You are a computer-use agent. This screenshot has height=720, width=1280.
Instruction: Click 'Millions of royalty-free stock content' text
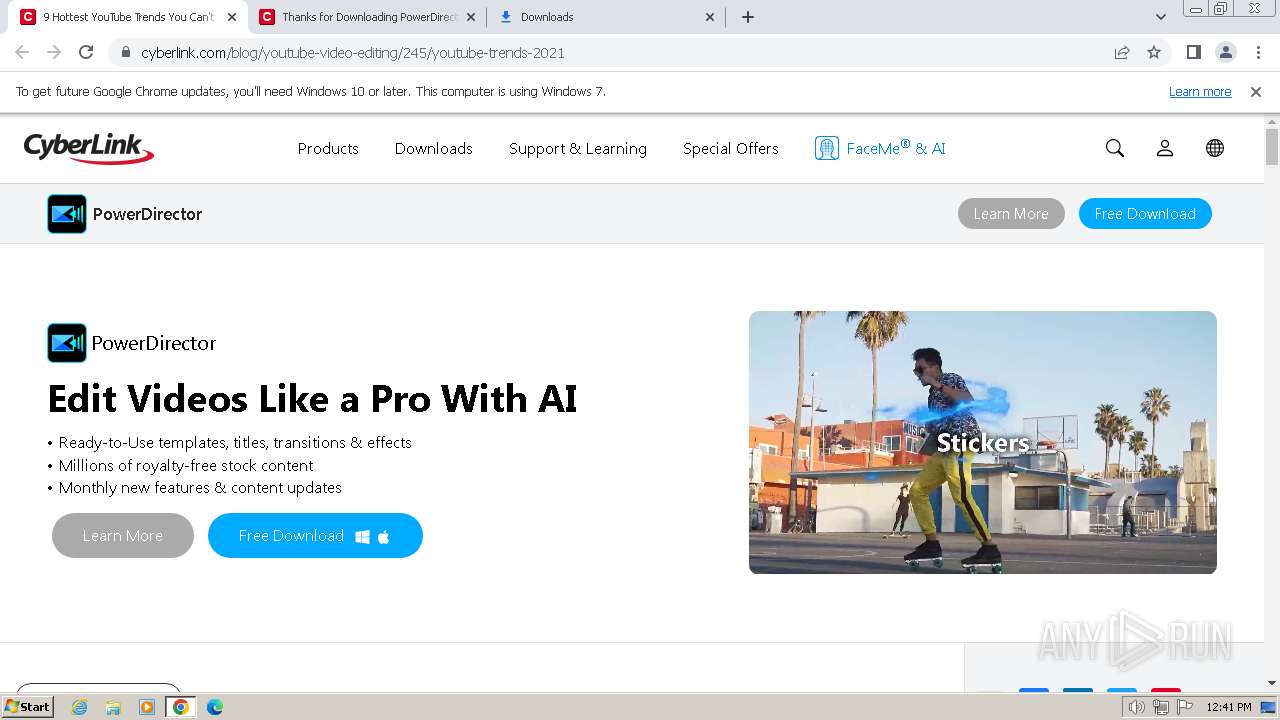[186, 465]
